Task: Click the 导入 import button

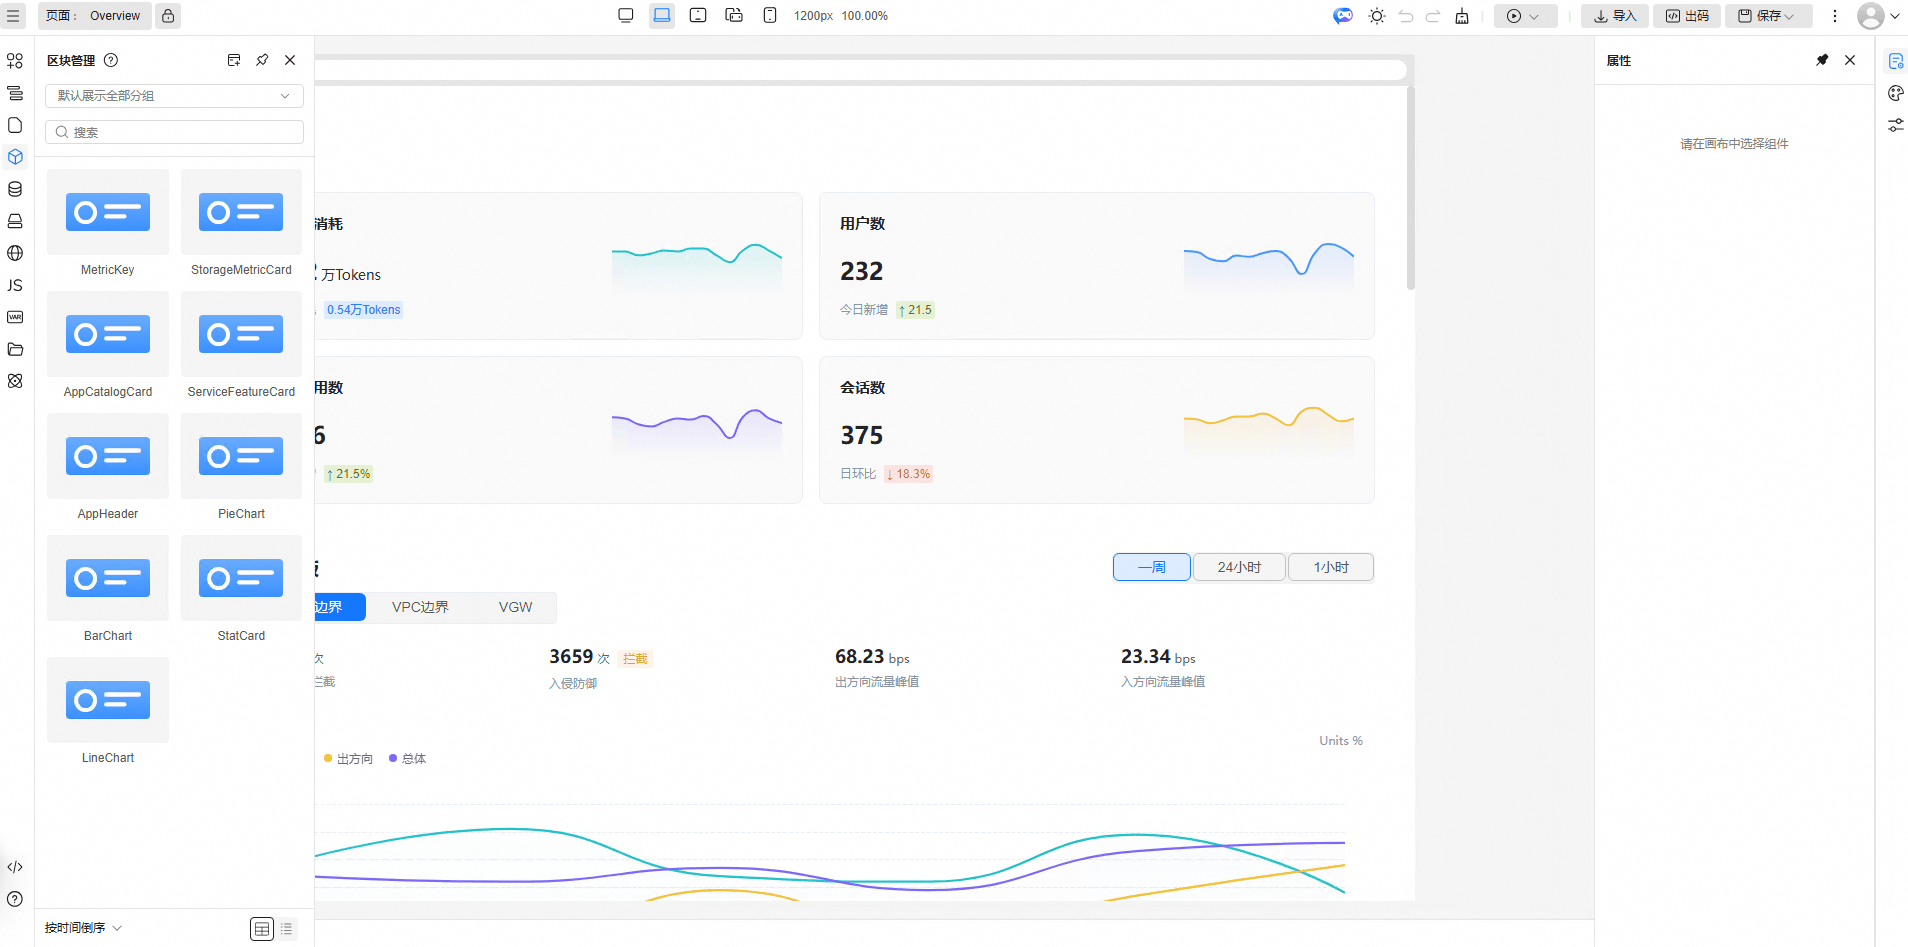Action: 1615,16
